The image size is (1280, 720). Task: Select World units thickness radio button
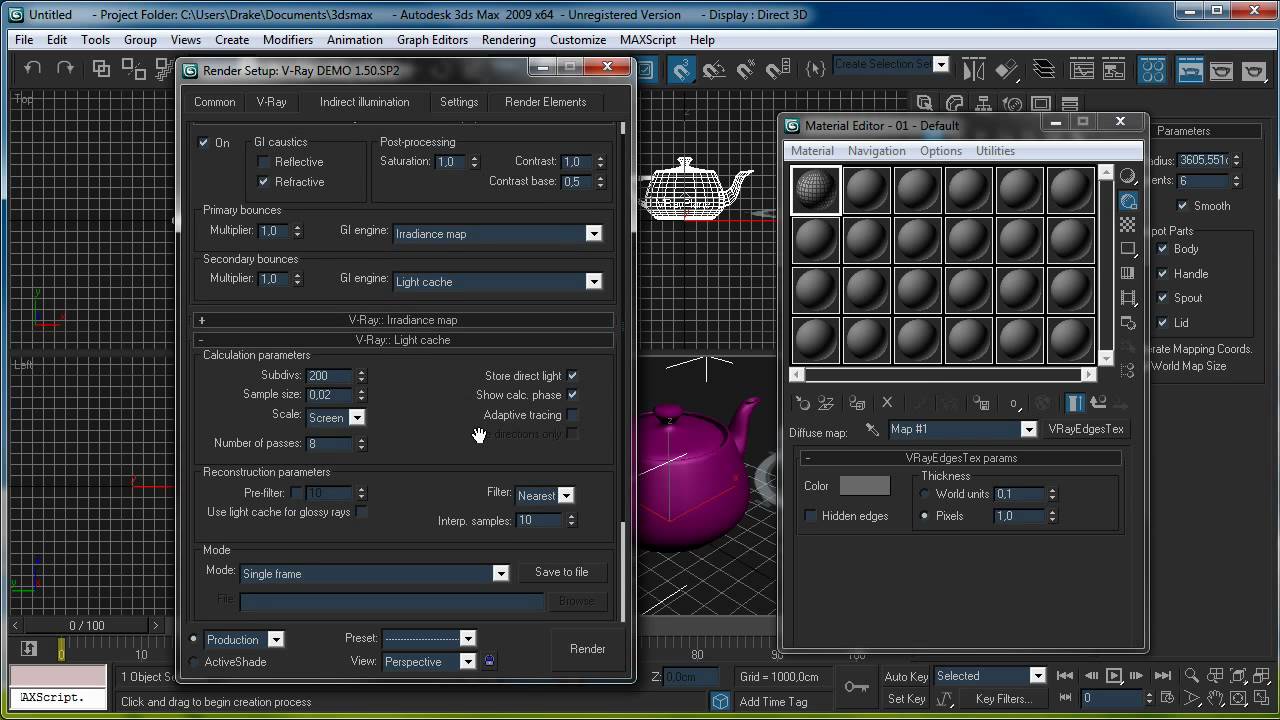pyautogui.click(x=925, y=494)
